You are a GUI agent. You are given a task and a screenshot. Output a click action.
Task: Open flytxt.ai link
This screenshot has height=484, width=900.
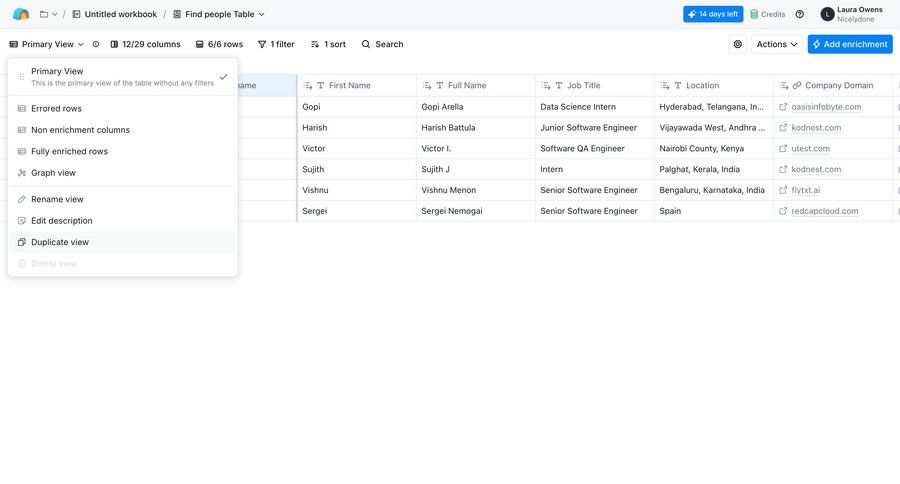tap(805, 190)
